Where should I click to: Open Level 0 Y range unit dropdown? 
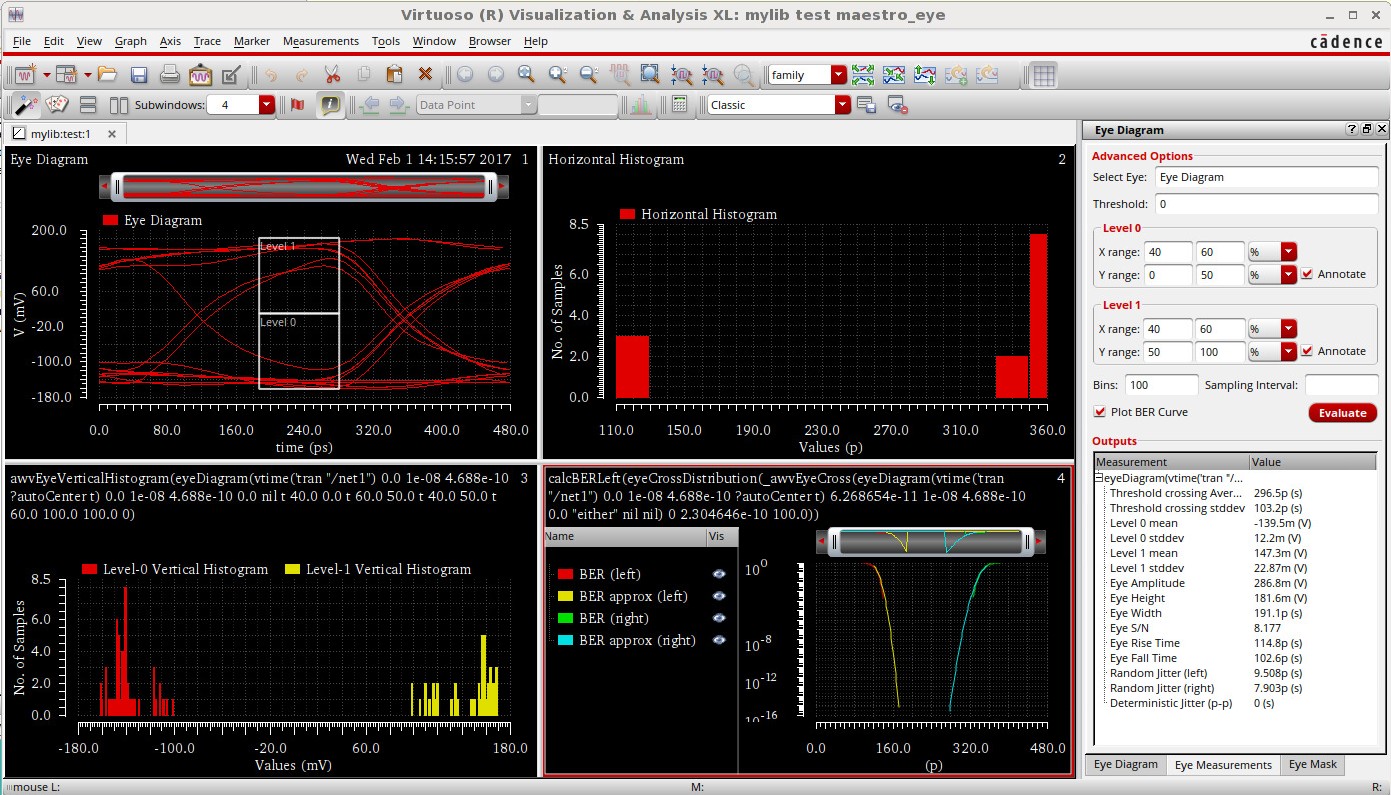[x=1289, y=274]
